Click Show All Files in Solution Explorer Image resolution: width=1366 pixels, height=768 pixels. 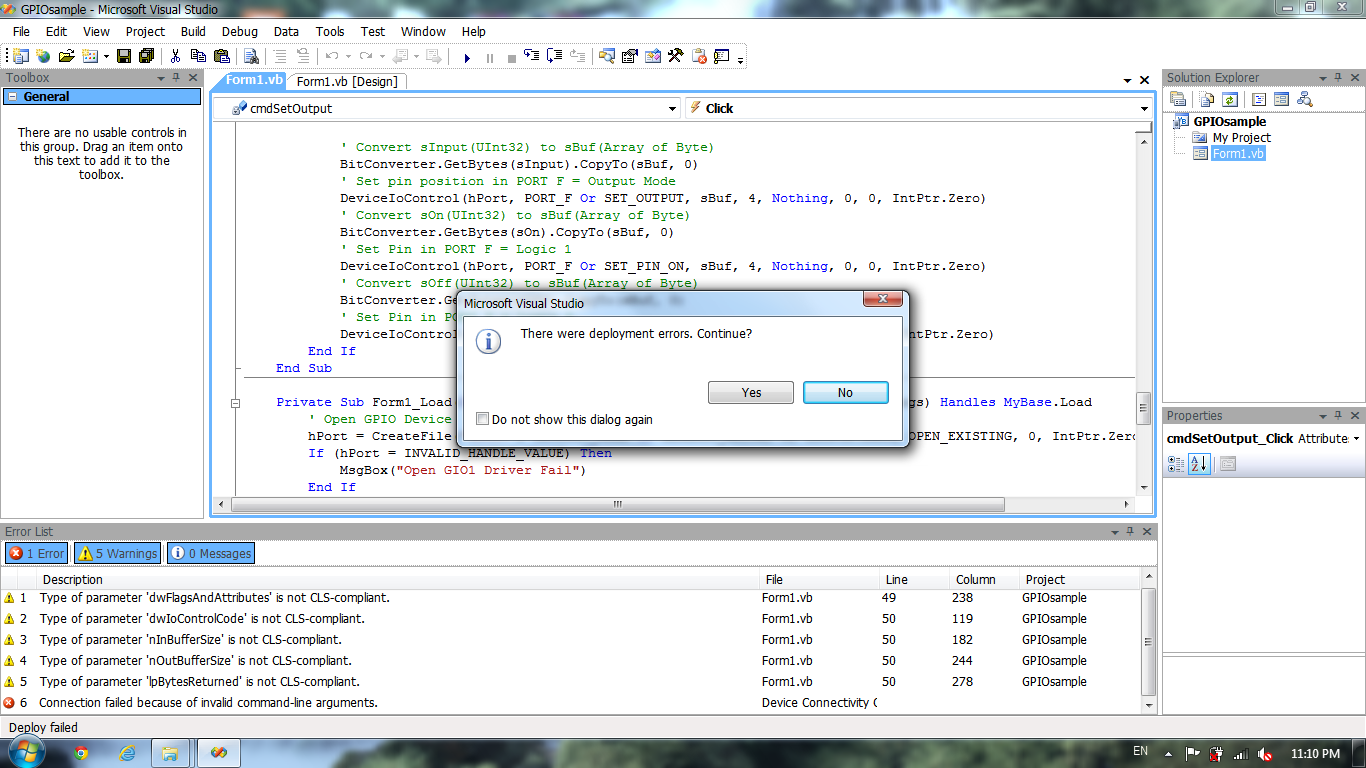tap(1207, 99)
